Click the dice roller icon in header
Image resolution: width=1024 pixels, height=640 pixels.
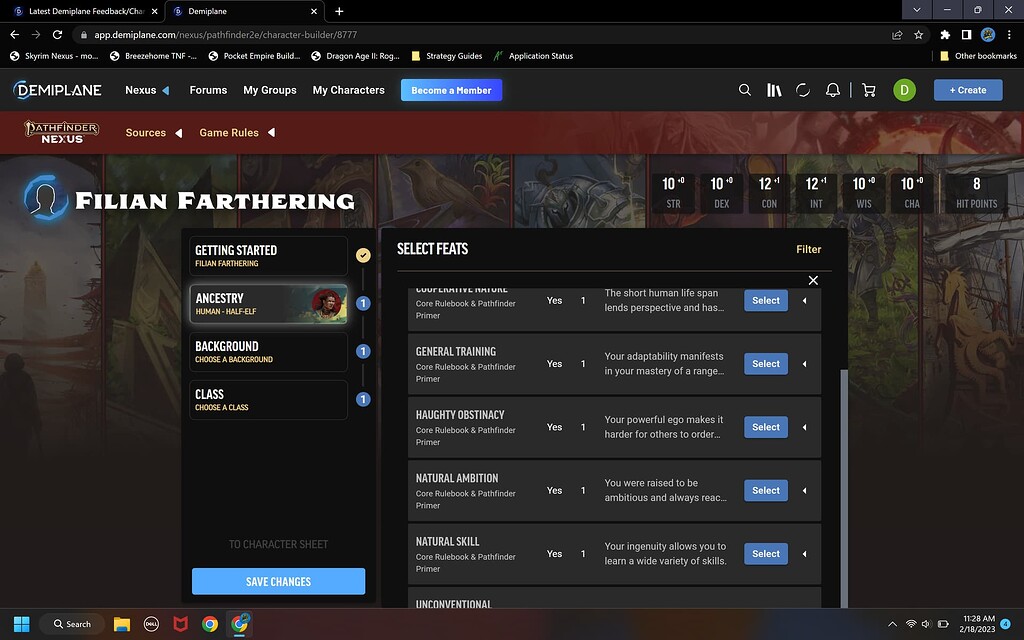point(803,90)
